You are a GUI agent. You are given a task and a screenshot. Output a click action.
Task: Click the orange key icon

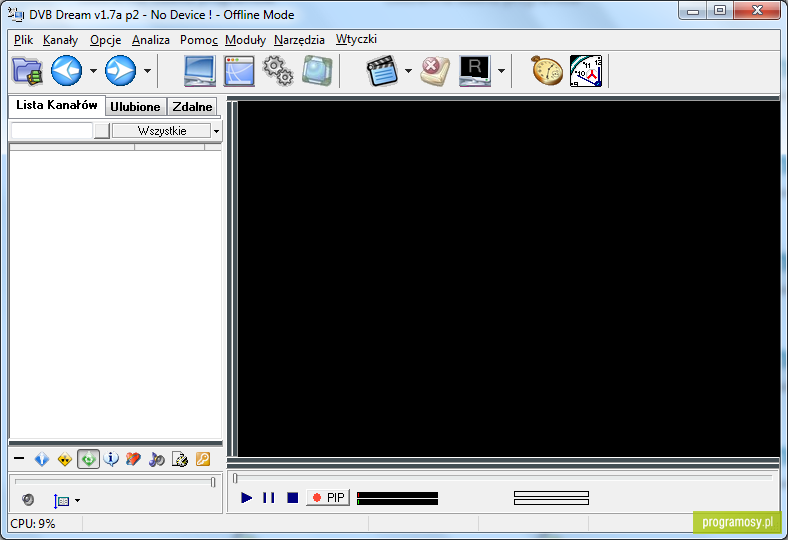pos(203,459)
